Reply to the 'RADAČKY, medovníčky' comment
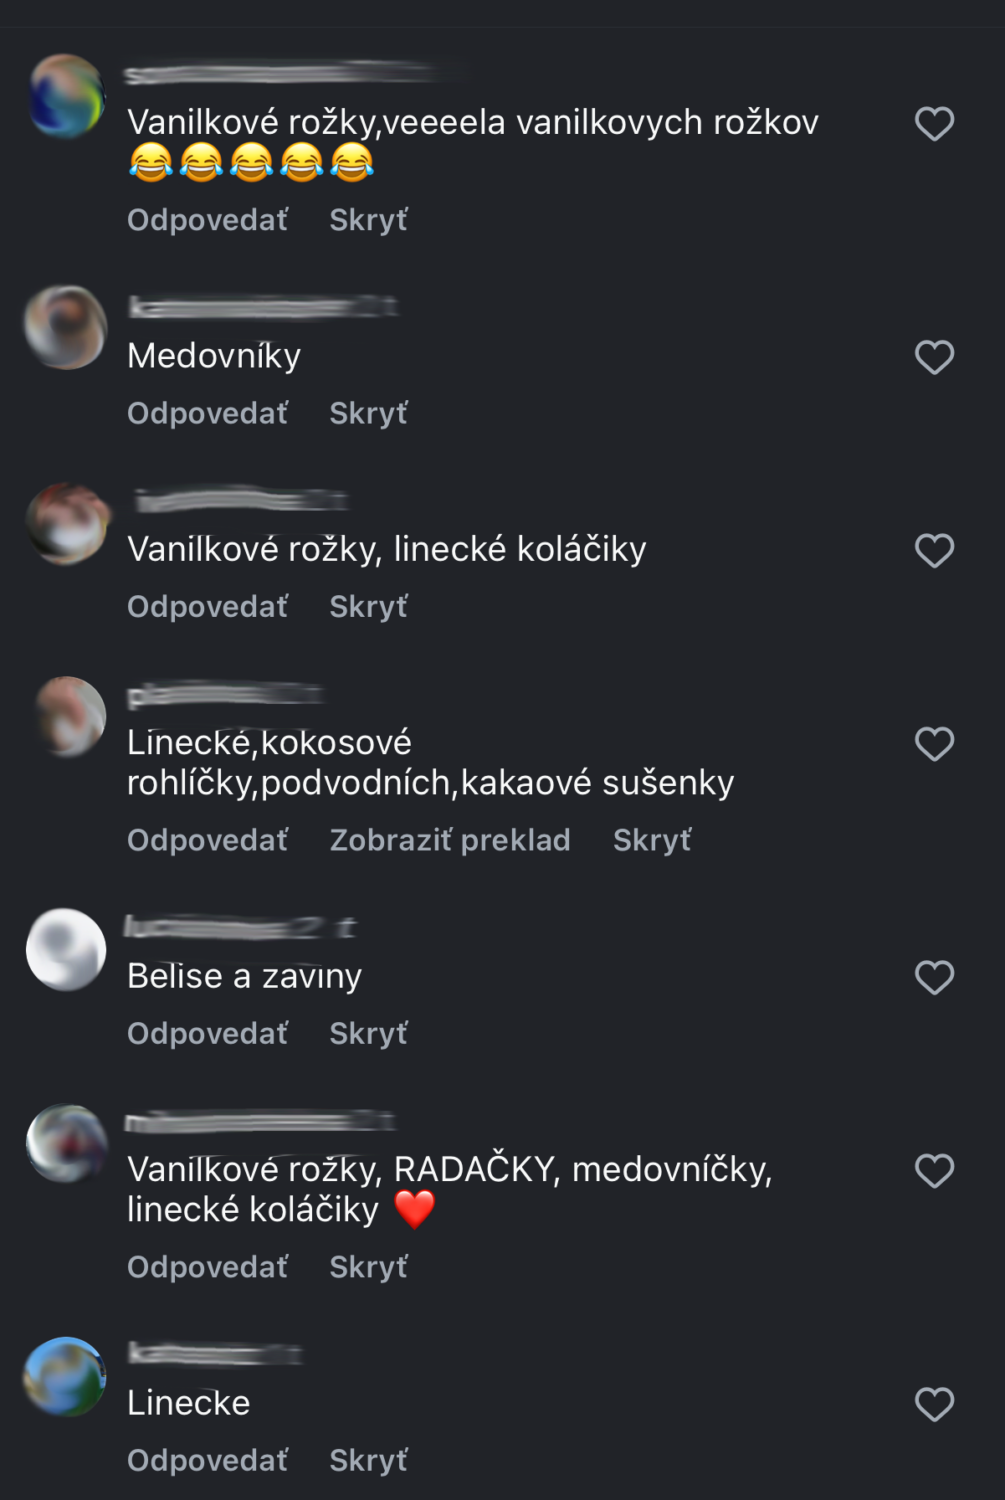The image size is (1005, 1500). [207, 1267]
